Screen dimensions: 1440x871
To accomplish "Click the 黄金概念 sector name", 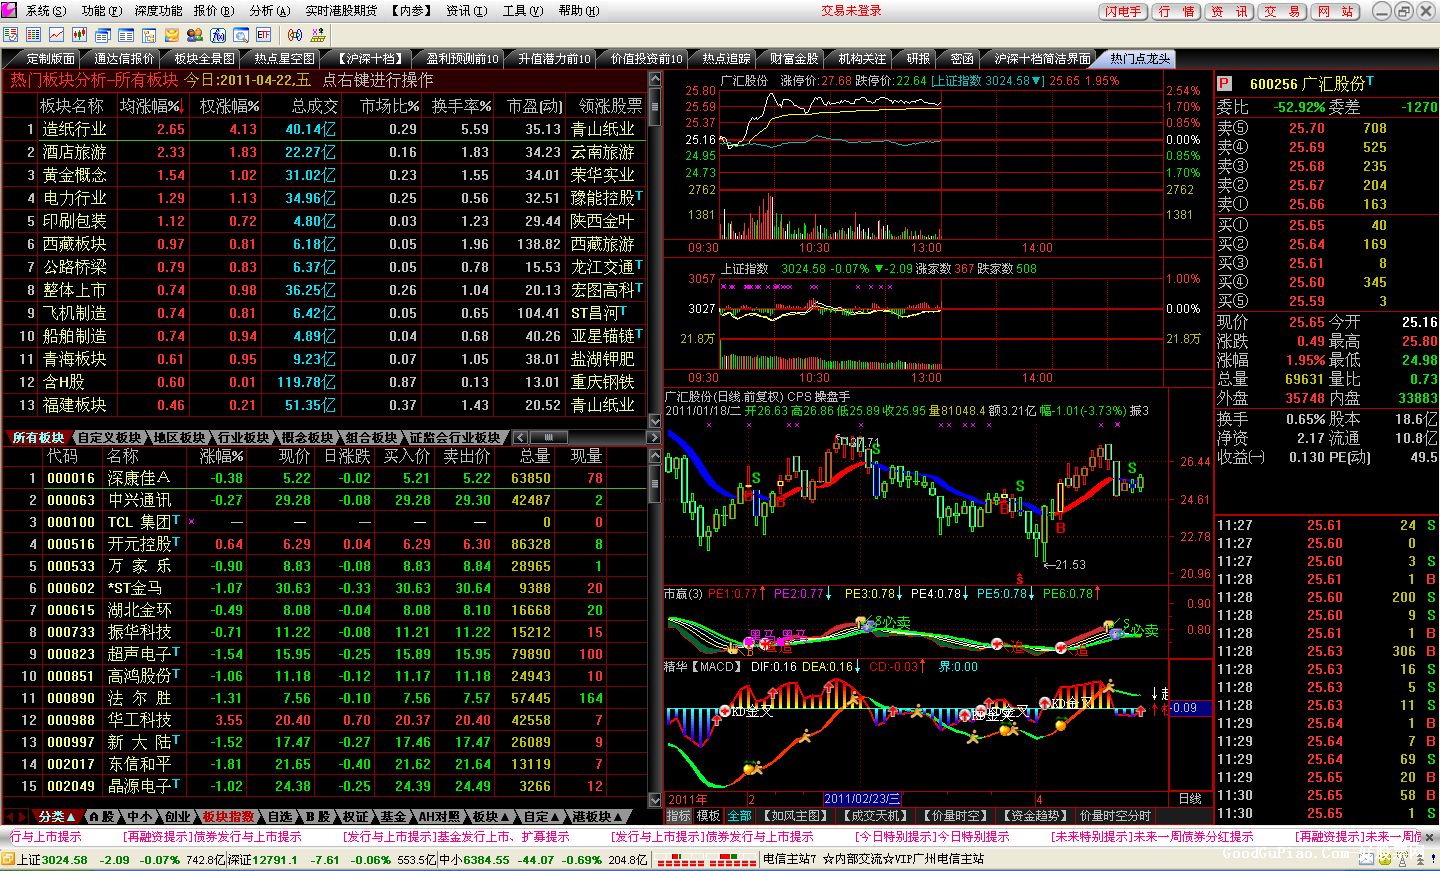I will tap(75, 175).
